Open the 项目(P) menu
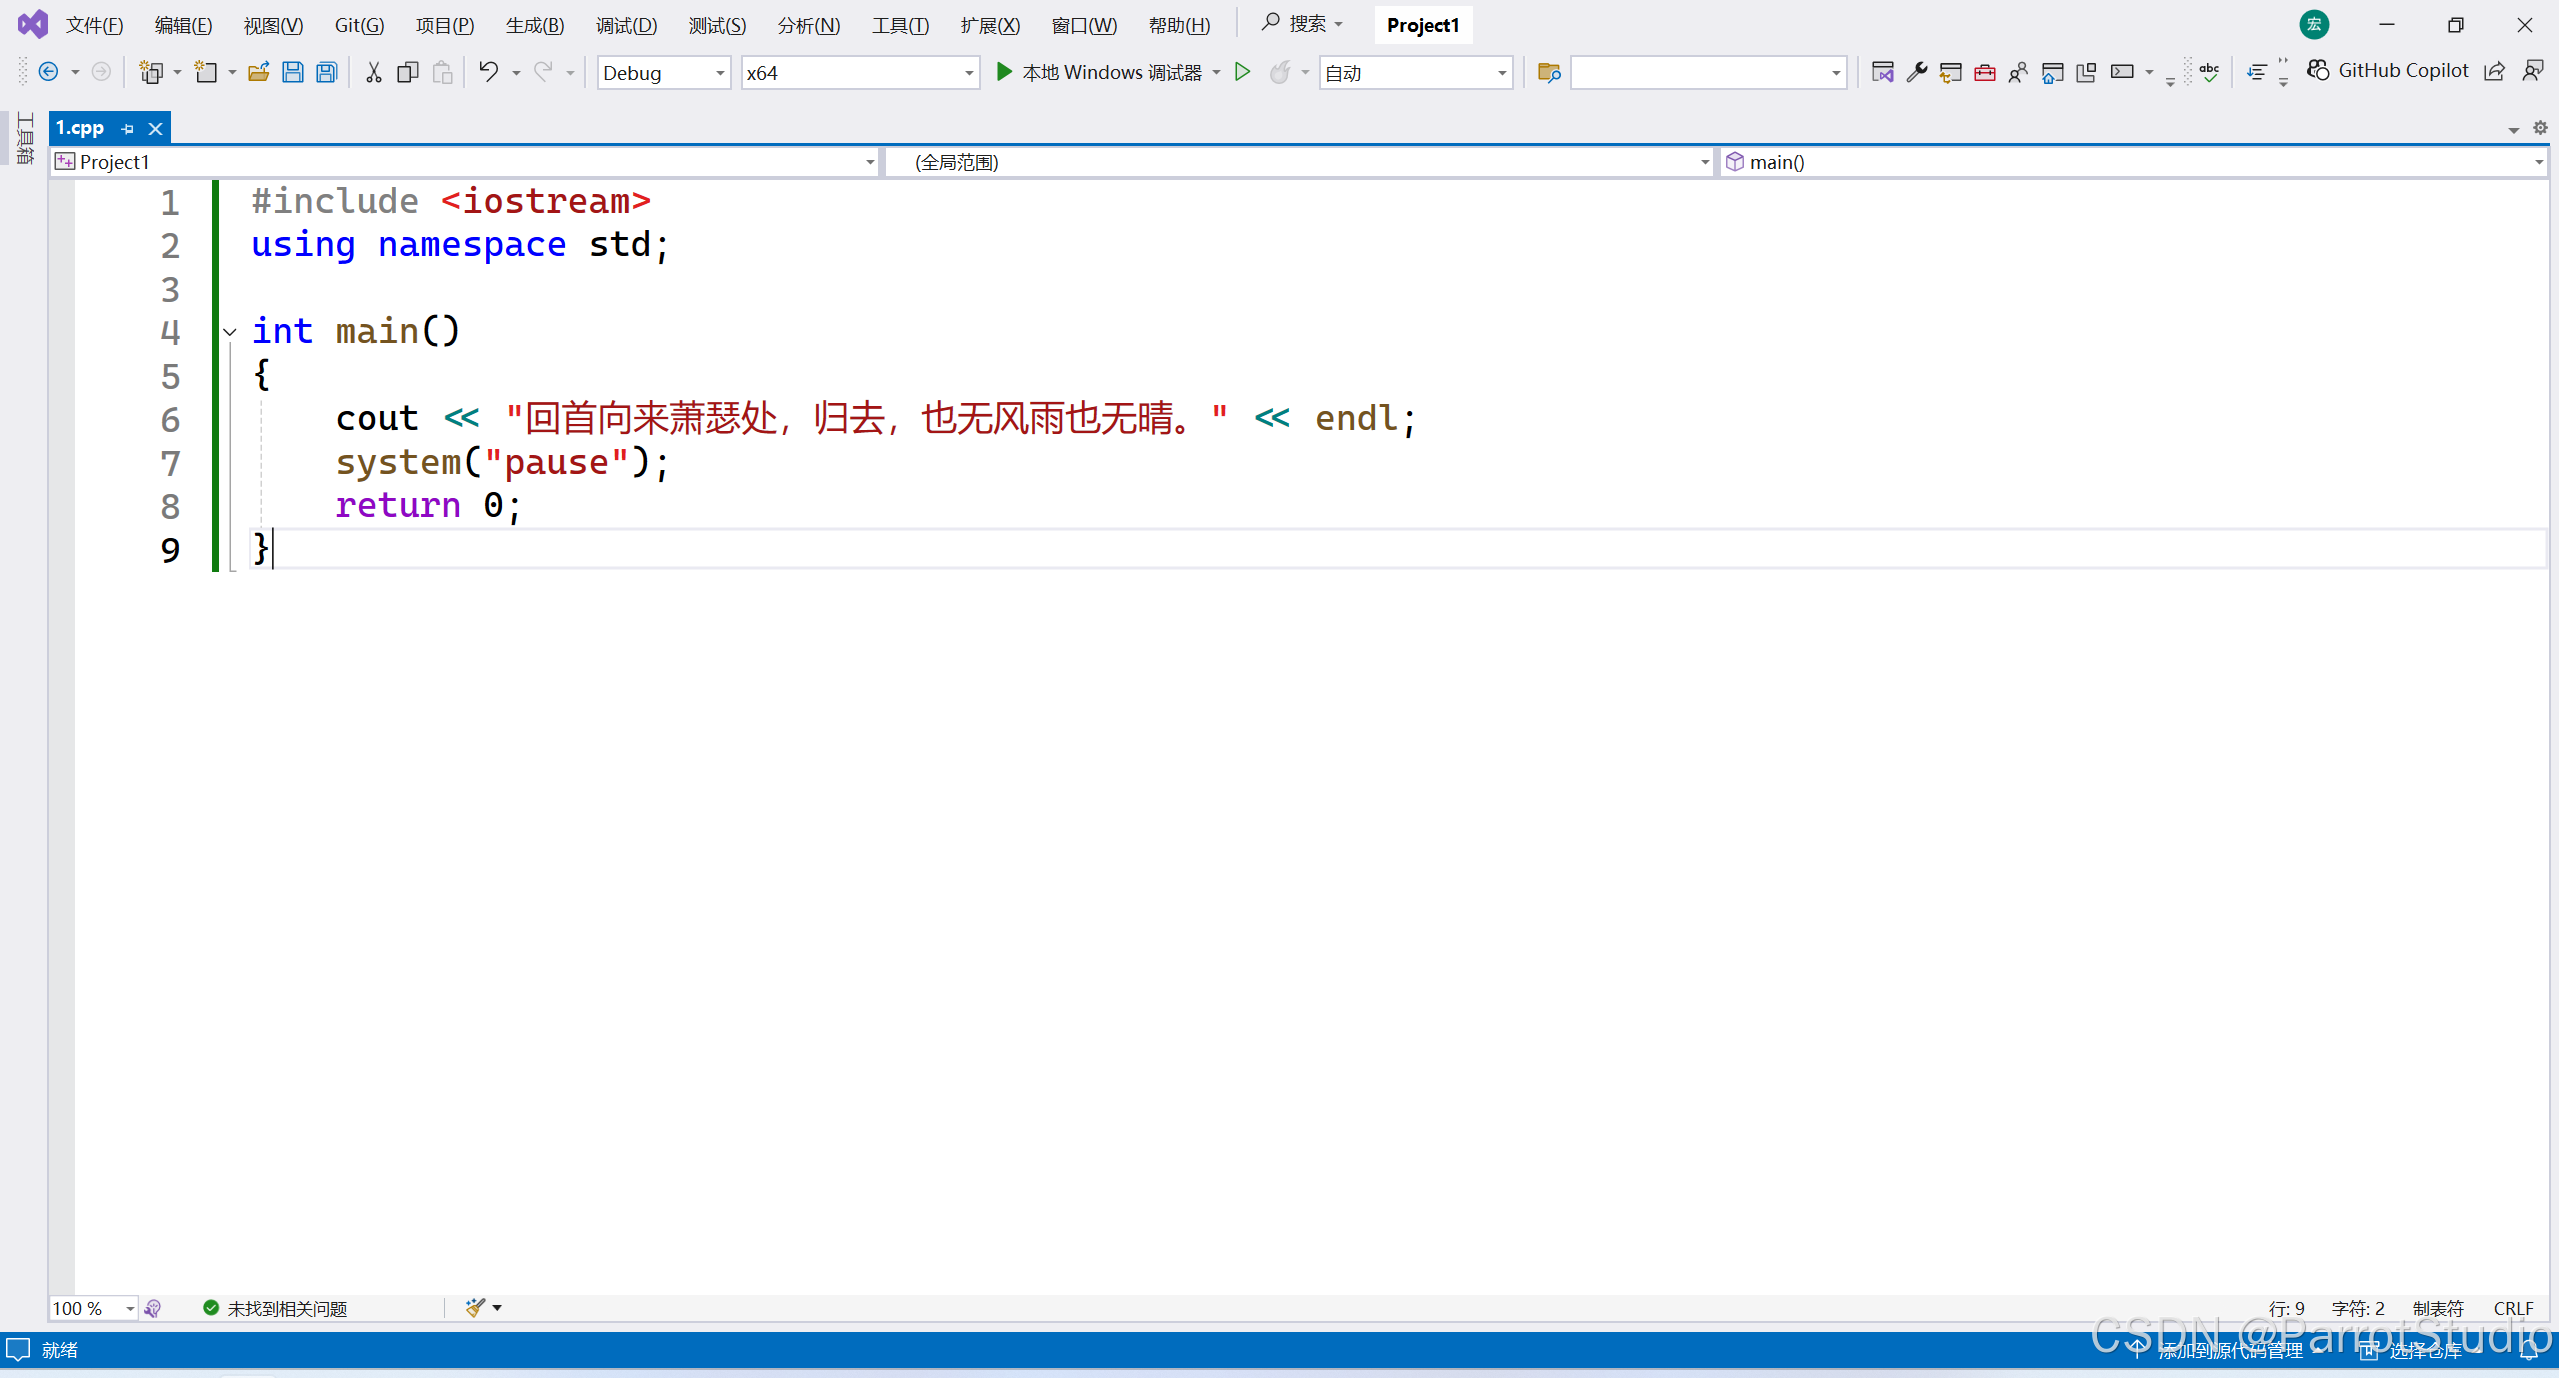Viewport: 2559px width, 1378px height. (445, 25)
